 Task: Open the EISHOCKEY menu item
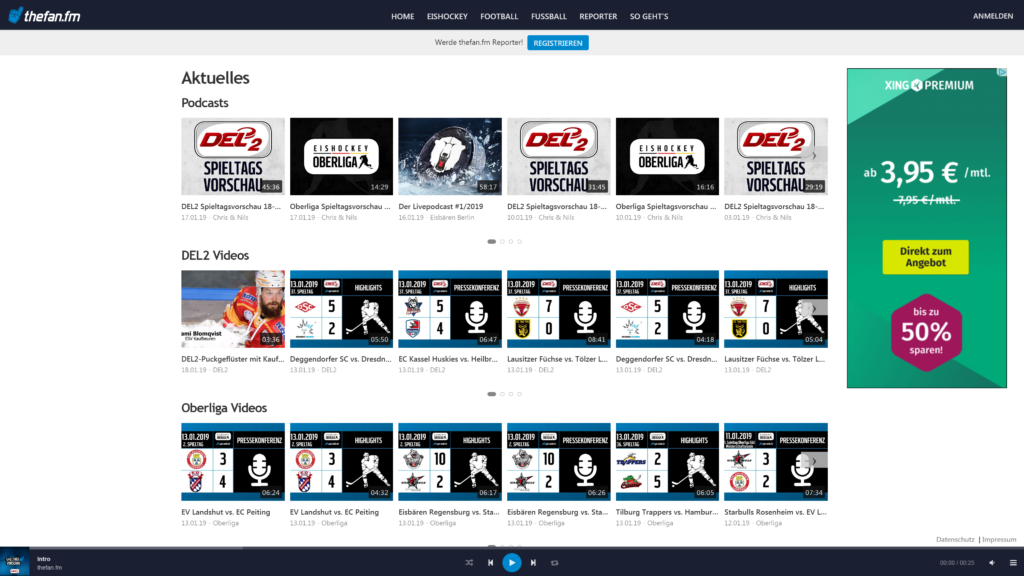(x=447, y=16)
